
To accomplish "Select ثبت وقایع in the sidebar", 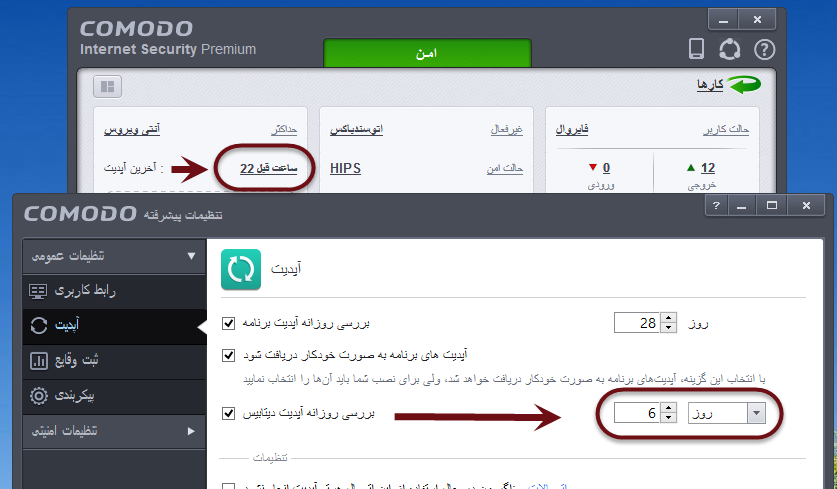I will [x=114, y=361].
